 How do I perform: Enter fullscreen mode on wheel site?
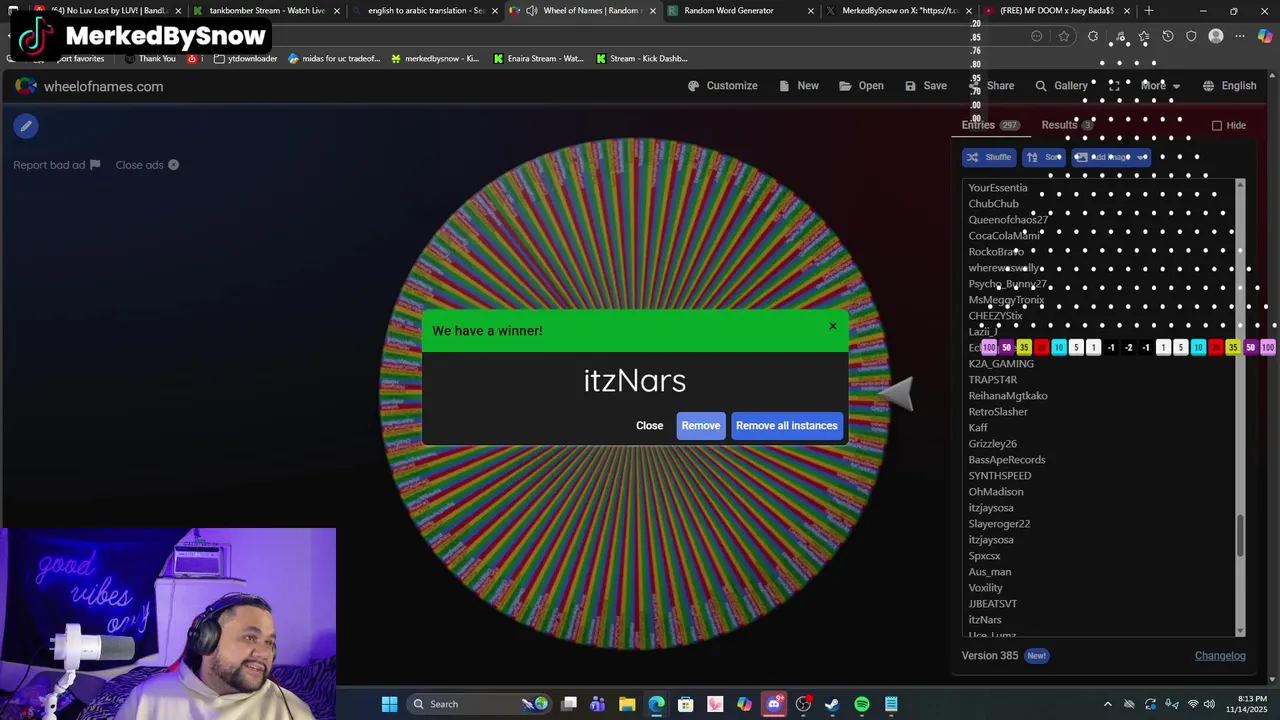tap(1113, 86)
